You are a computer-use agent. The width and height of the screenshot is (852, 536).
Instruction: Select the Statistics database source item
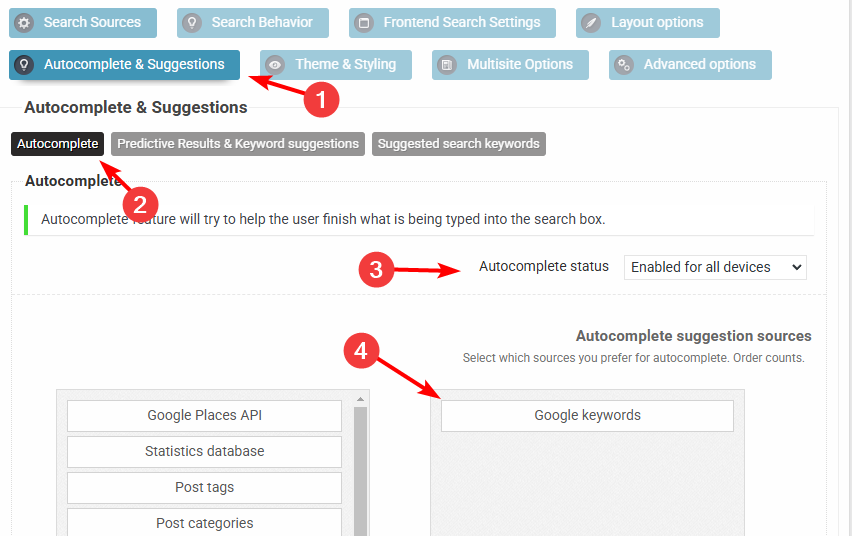204,452
